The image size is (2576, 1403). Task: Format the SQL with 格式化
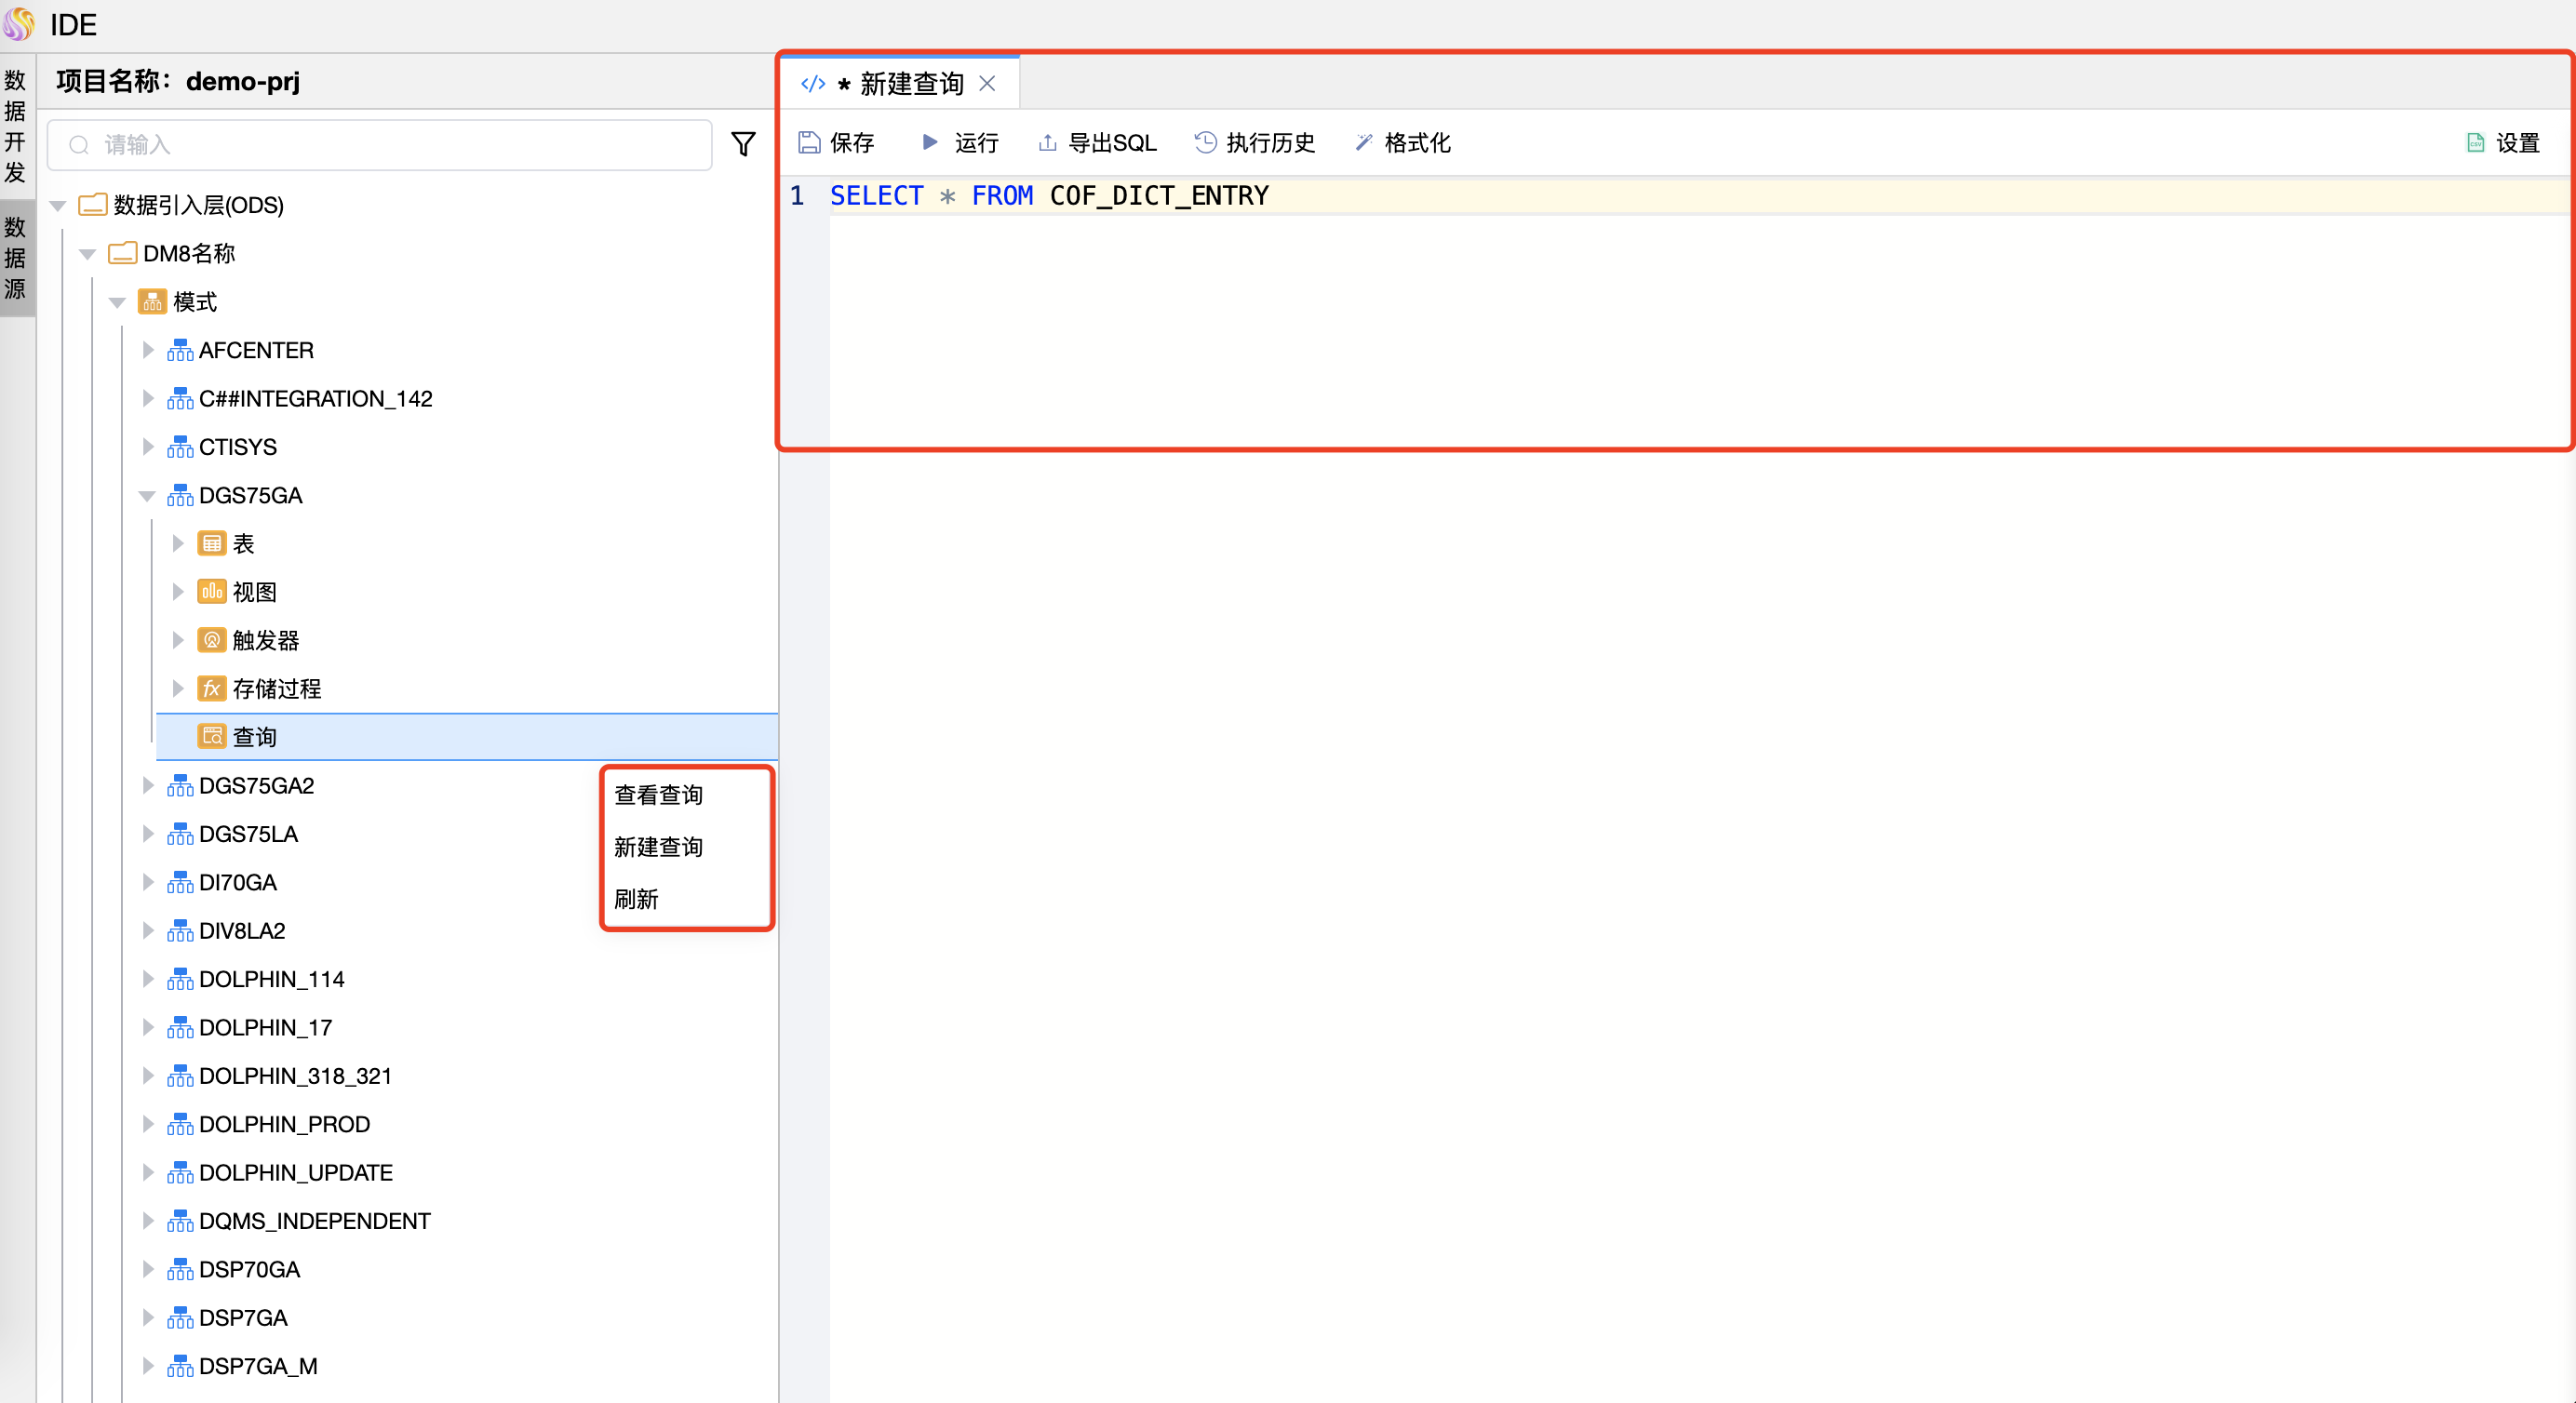[1401, 142]
